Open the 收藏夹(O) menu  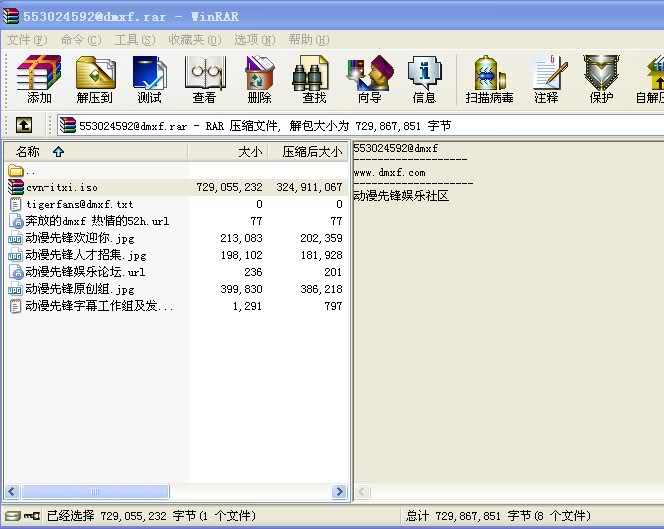click(195, 40)
